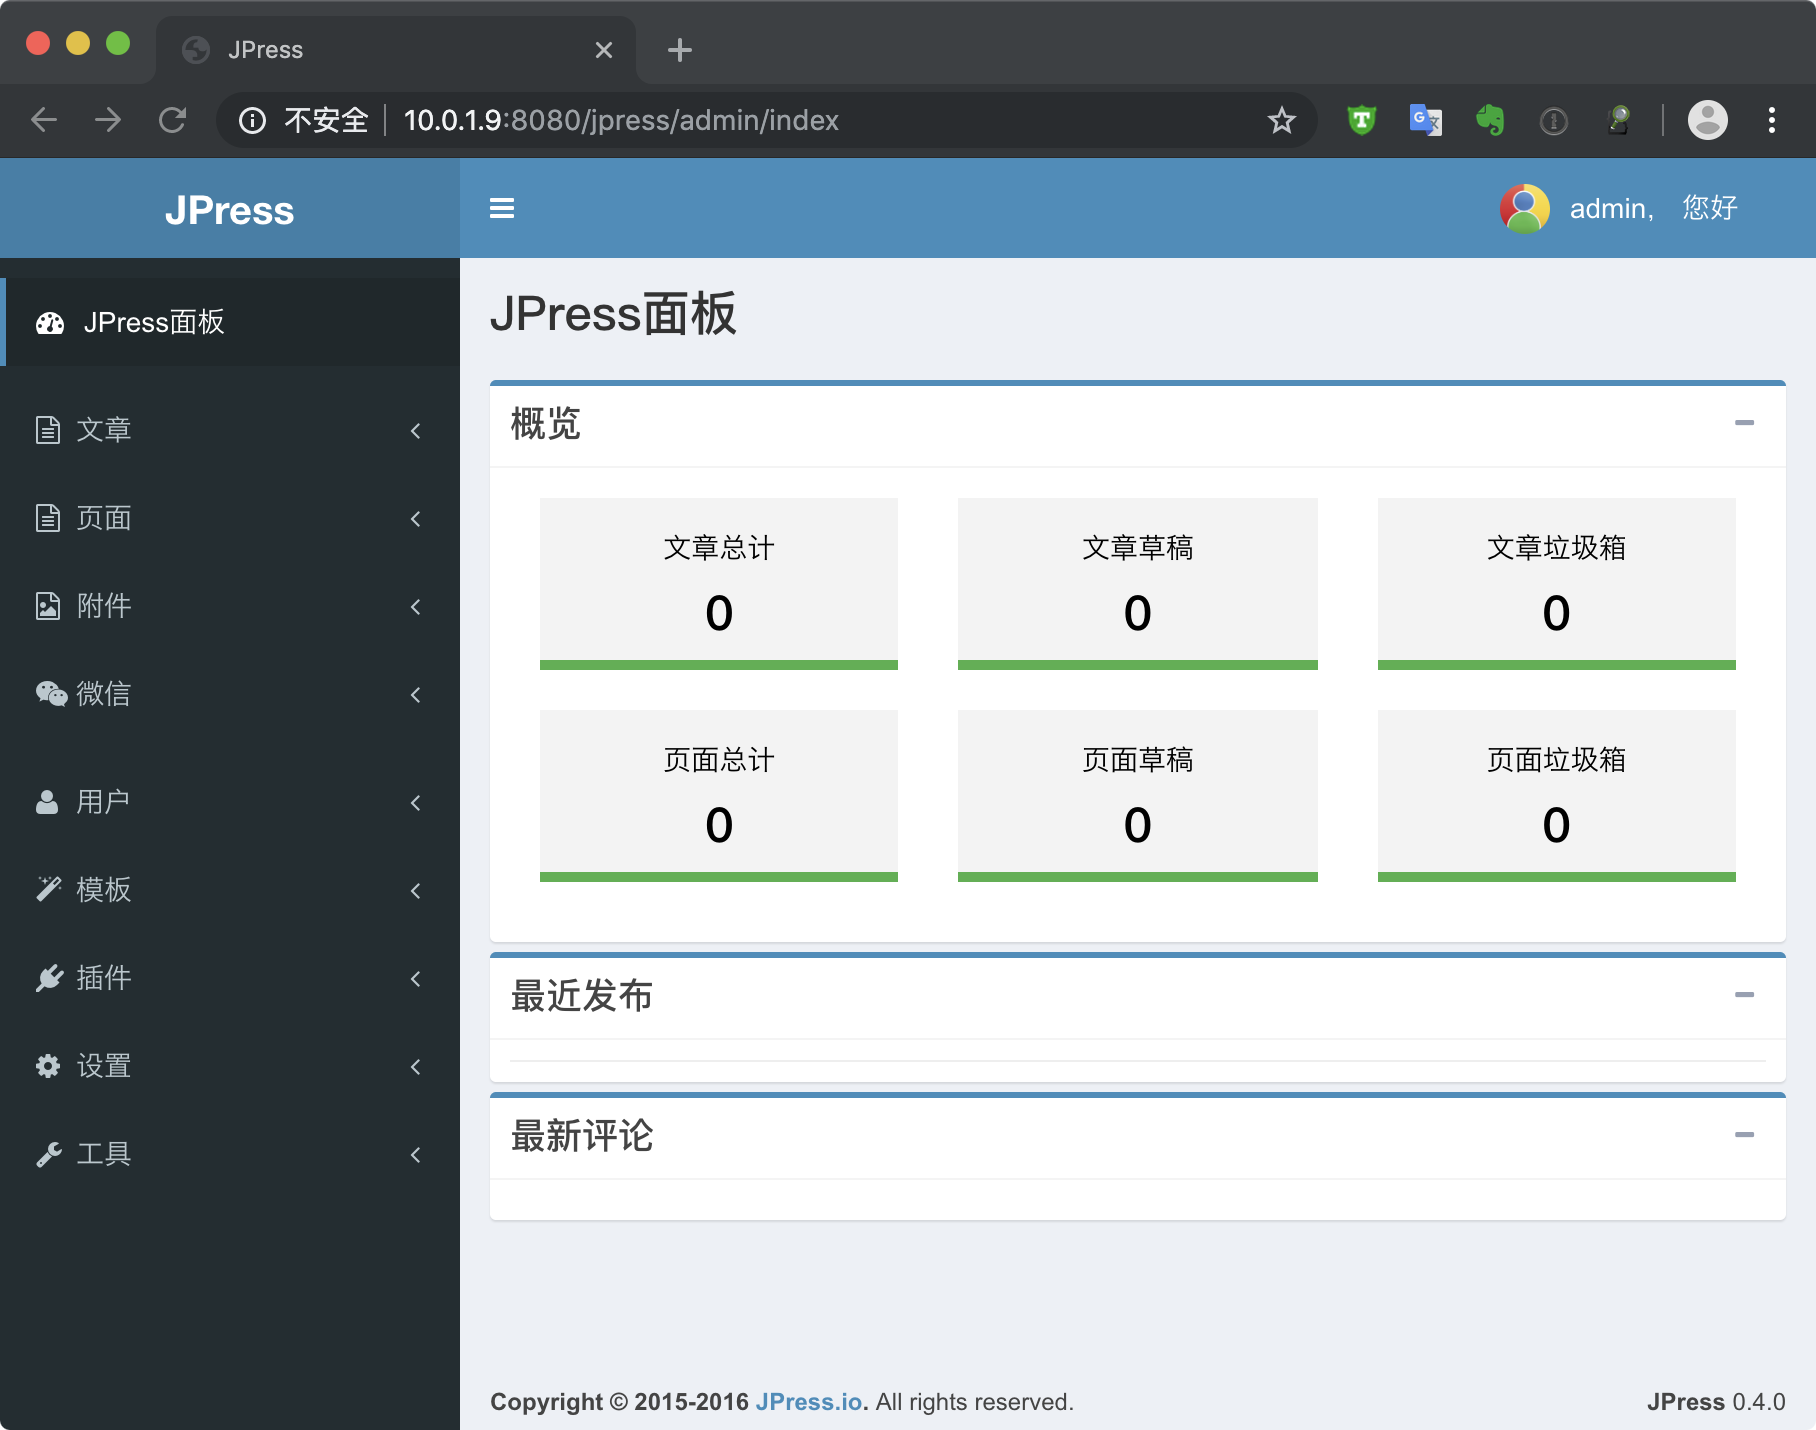Expand the 设置 menu chevron
This screenshot has height=1430, width=1816.
pyautogui.click(x=416, y=1067)
